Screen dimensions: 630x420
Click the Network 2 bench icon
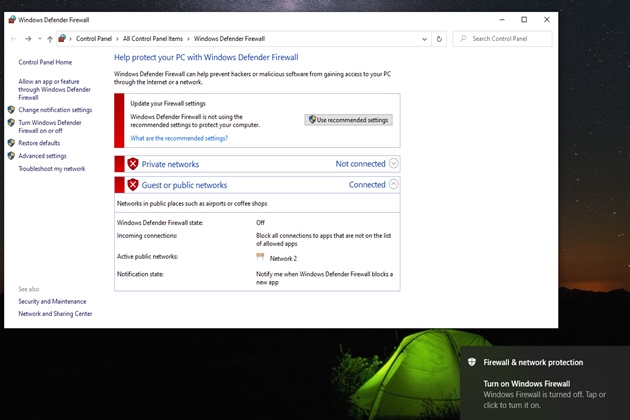[x=260, y=257]
